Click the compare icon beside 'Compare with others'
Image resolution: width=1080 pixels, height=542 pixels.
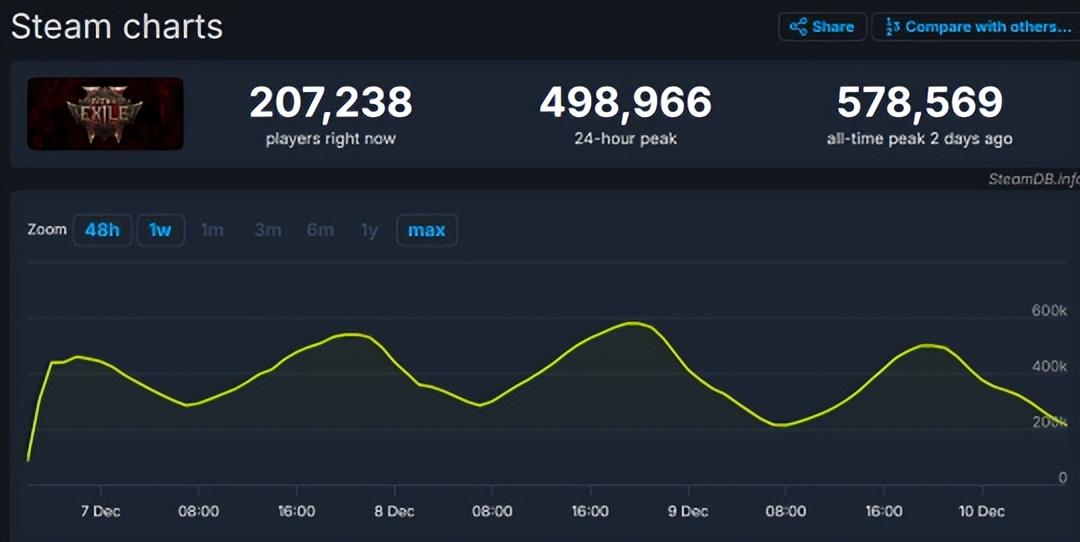tap(892, 27)
